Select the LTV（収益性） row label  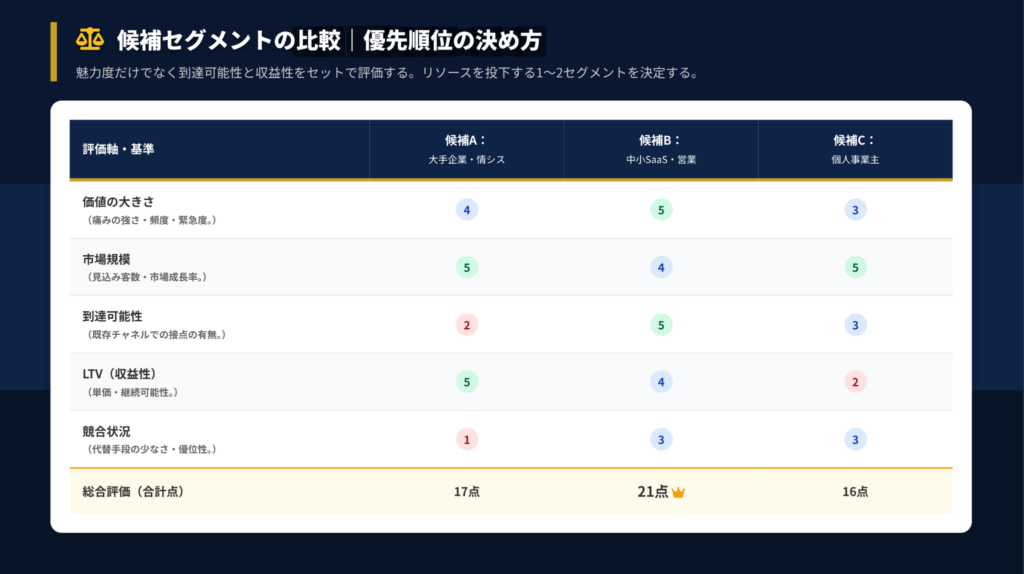(120, 374)
